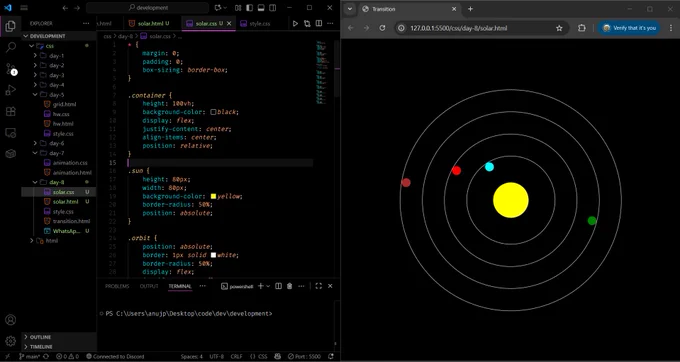Kill the terminal with trash icon
The width and height of the screenshot is (680, 362).
pos(289,286)
